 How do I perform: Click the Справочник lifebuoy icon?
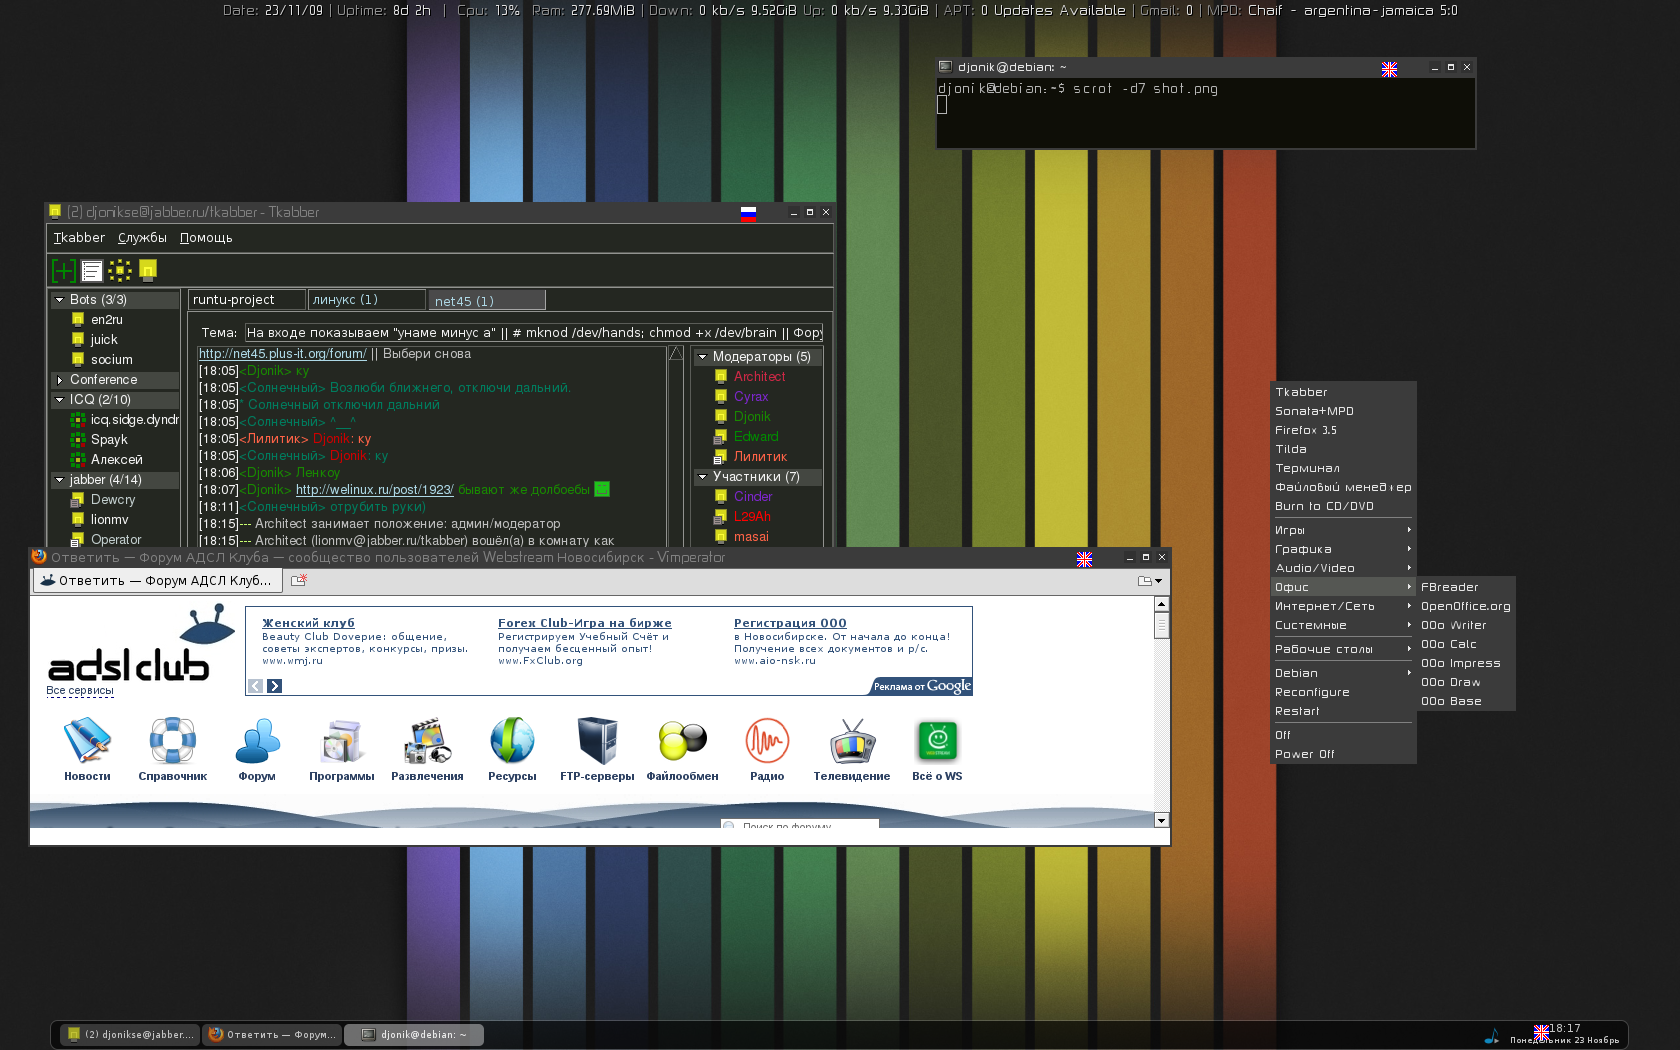pos(172,742)
